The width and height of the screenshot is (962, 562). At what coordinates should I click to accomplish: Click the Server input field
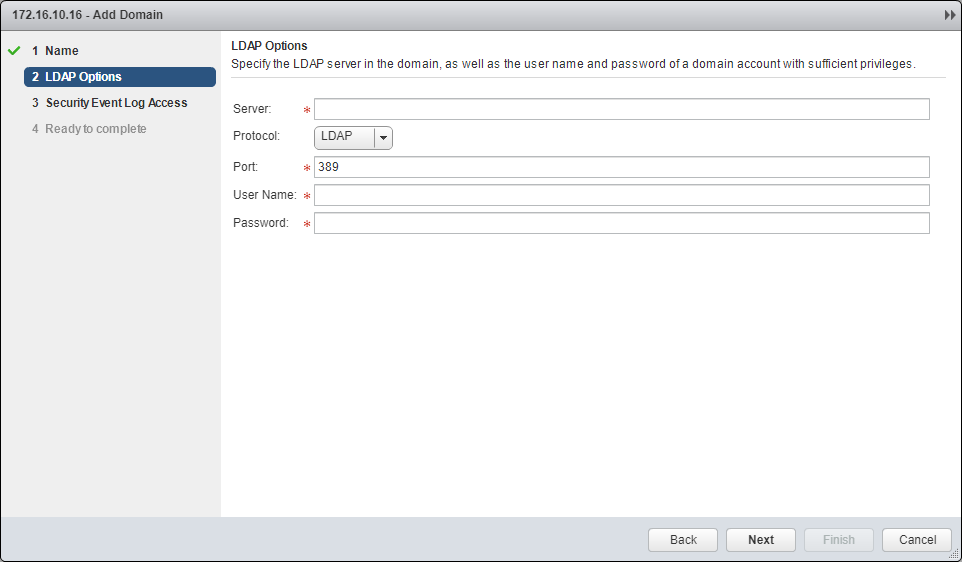621,109
